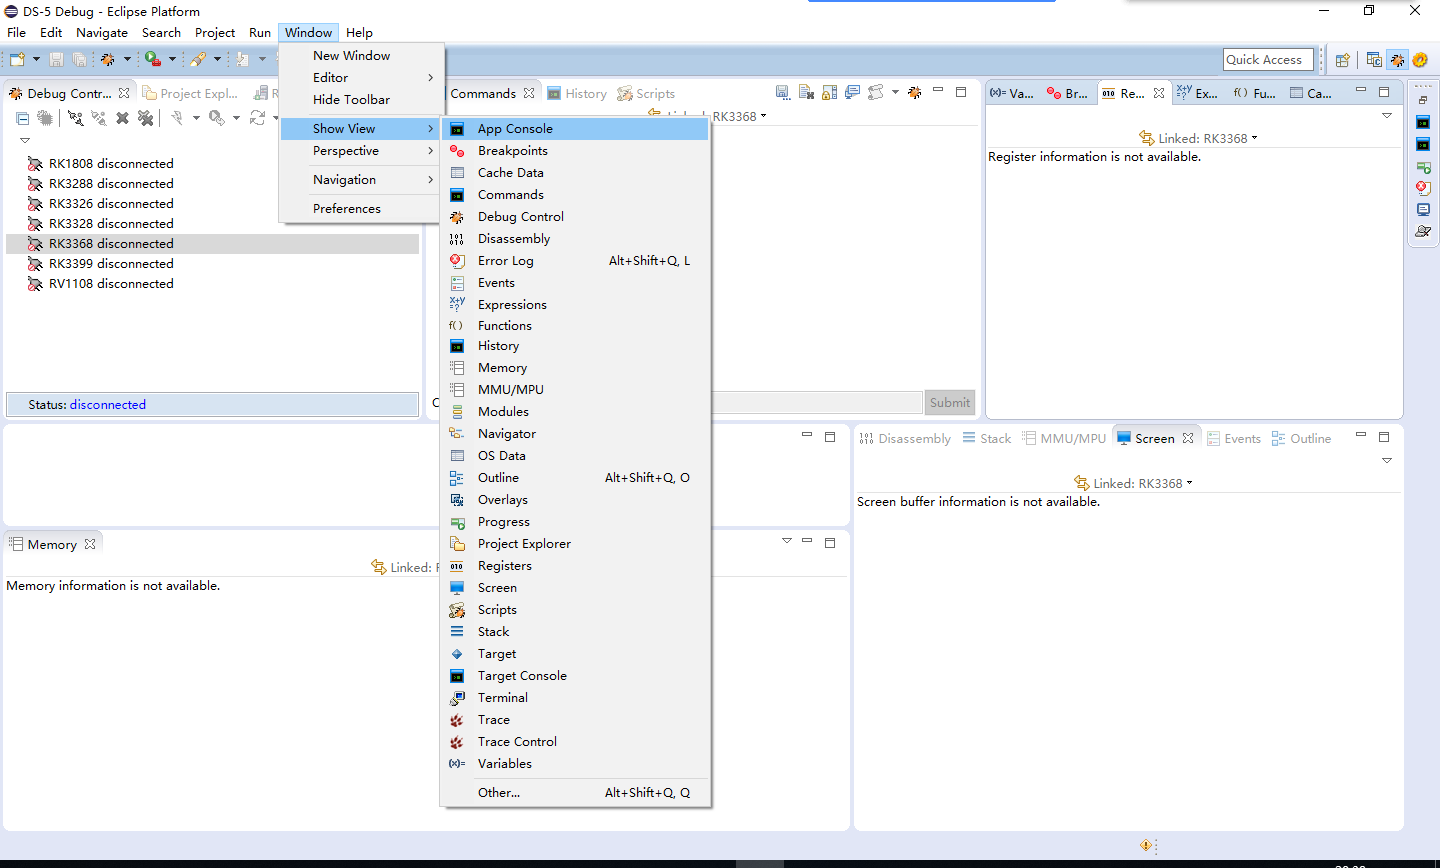1440x868 pixels.
Task: Click the Save icon in main toolbar
Action: pyautogui.click(x=56, y=60)
